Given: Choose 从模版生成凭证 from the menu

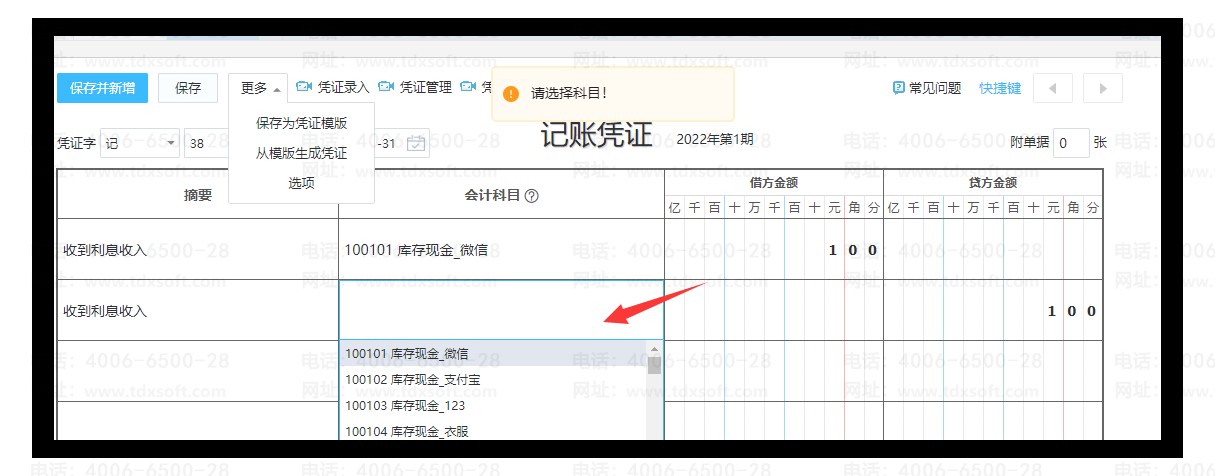Looking at the screenshot, I should click(301, 153).
